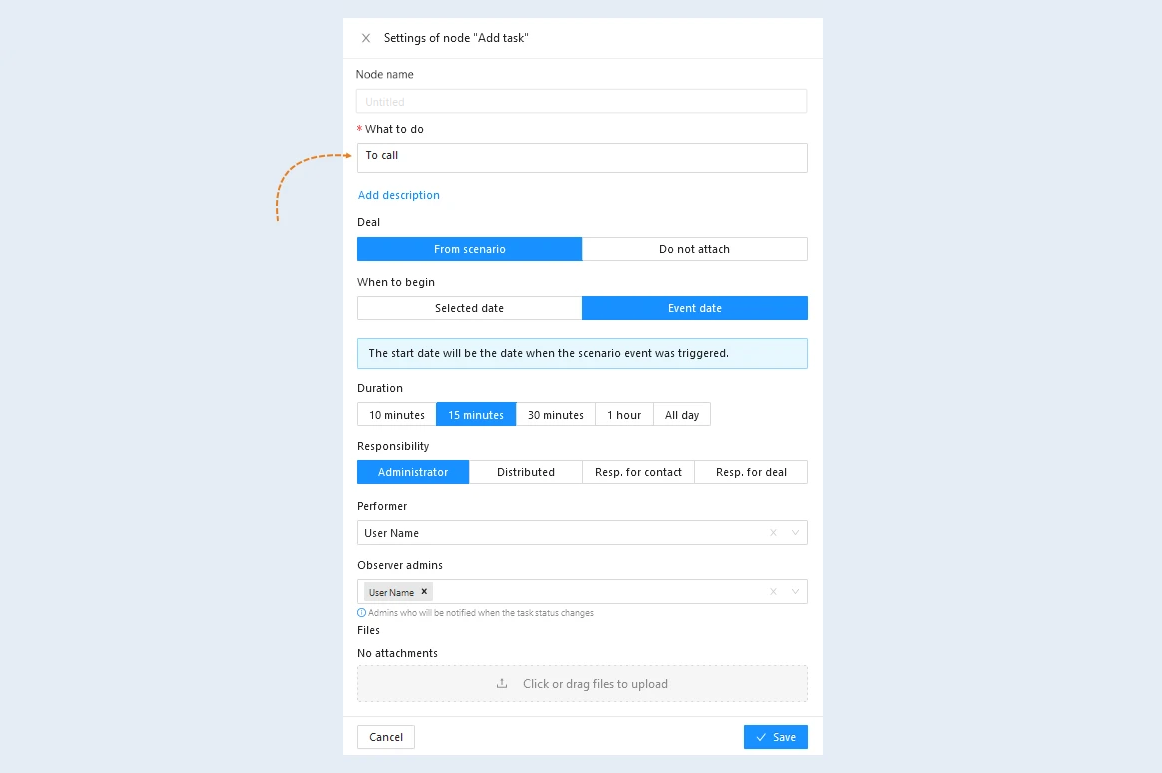Click the upload icon in the files drop area
This screenshot has width=1162, height=773.
pos(502,683)
